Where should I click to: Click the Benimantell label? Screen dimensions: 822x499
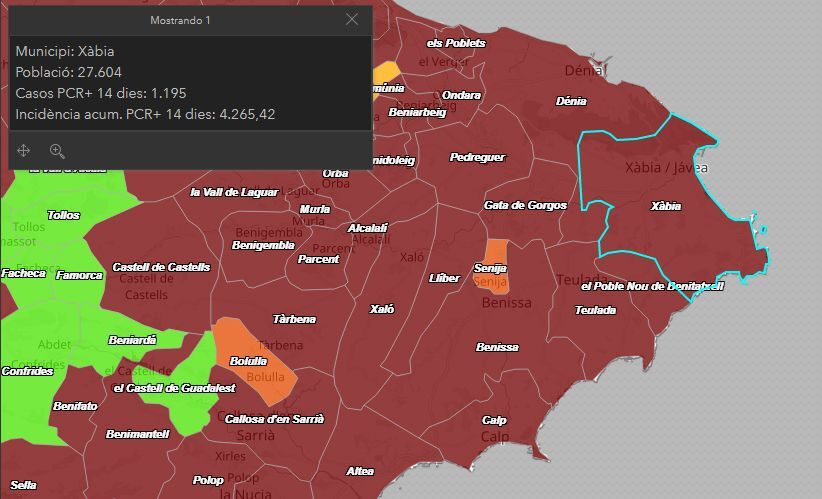[137, 434]
